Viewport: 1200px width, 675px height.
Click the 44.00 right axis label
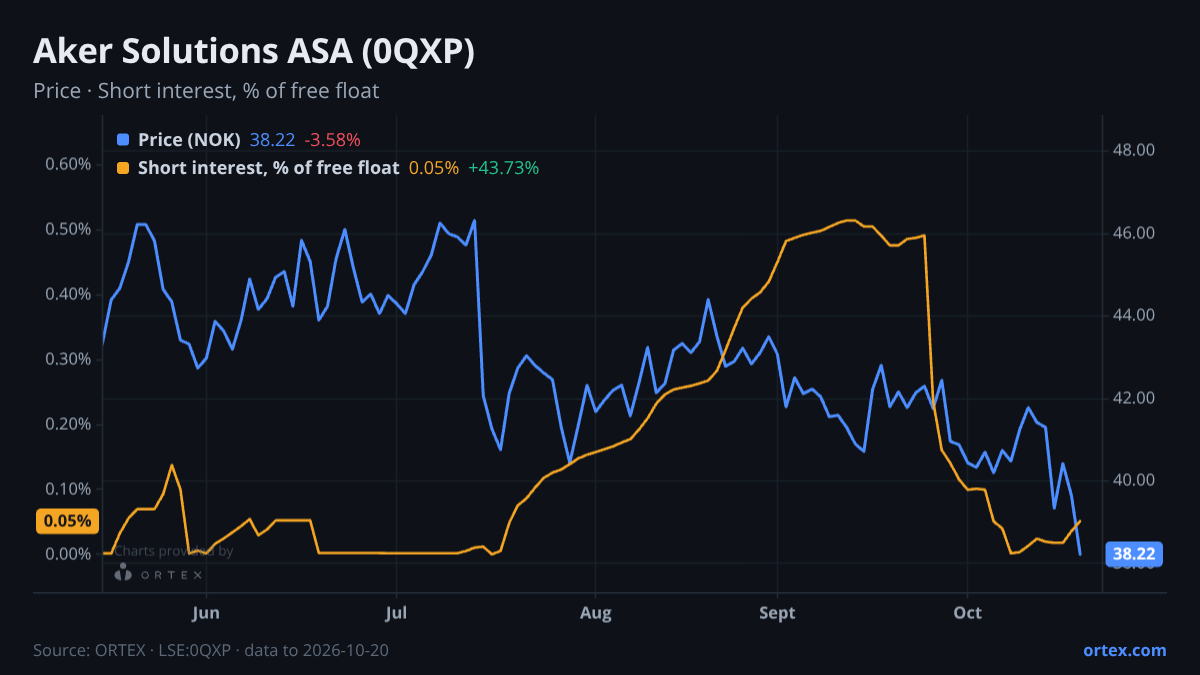click(1134, 315)
